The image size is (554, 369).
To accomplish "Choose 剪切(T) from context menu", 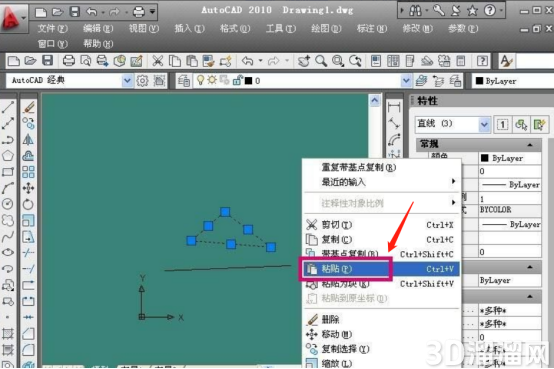I will tap(382, 225).
